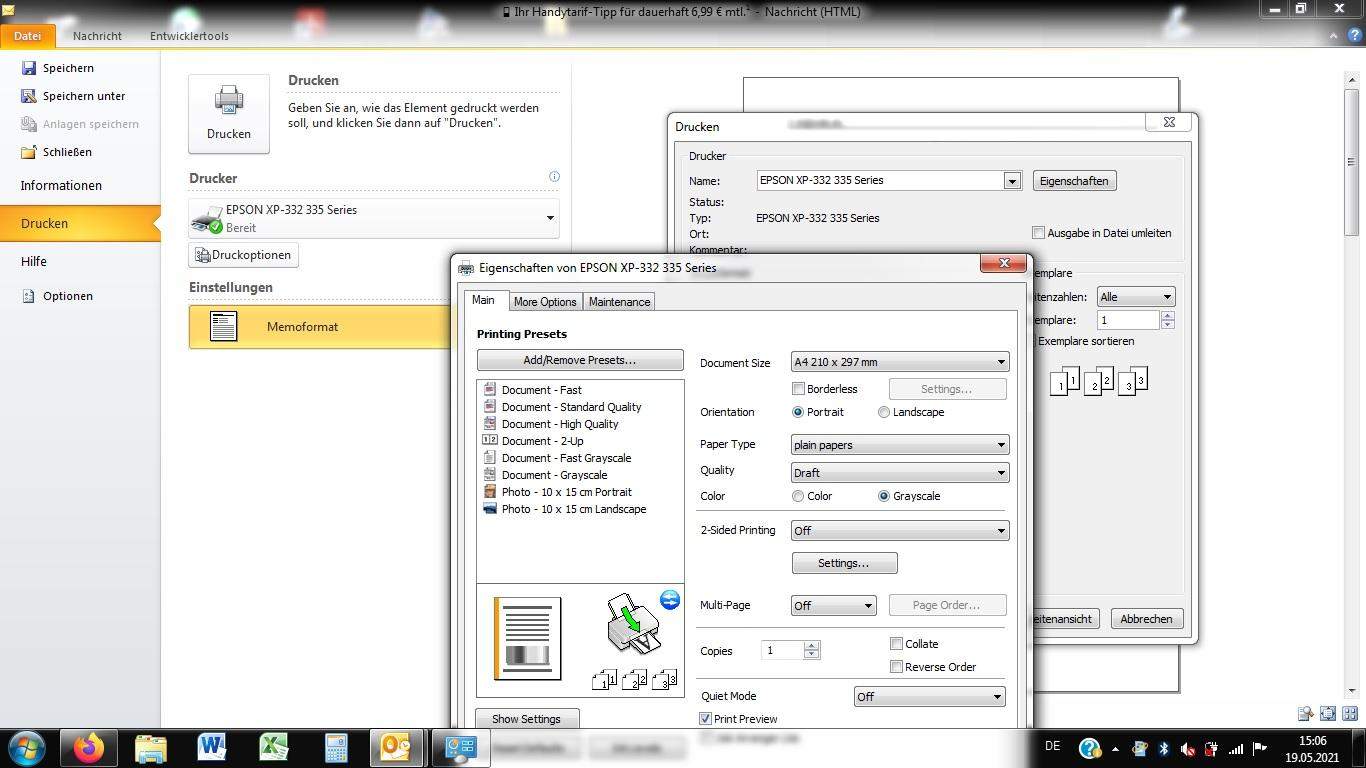Image resolution: width=1366 pixels, height=768 pixels.
Task: Click the Copies number field
Action: point(783,650)
